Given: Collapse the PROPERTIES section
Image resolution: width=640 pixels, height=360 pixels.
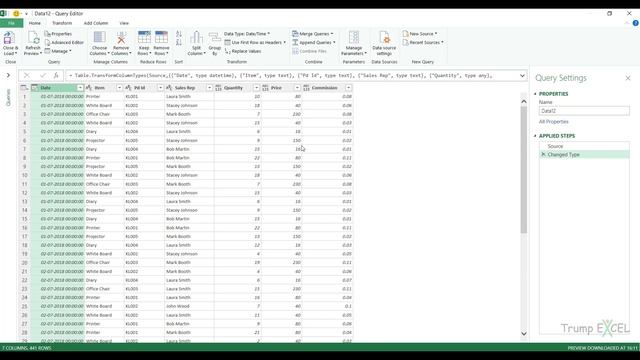Looking at the screenshot, I should coord(536,94).
